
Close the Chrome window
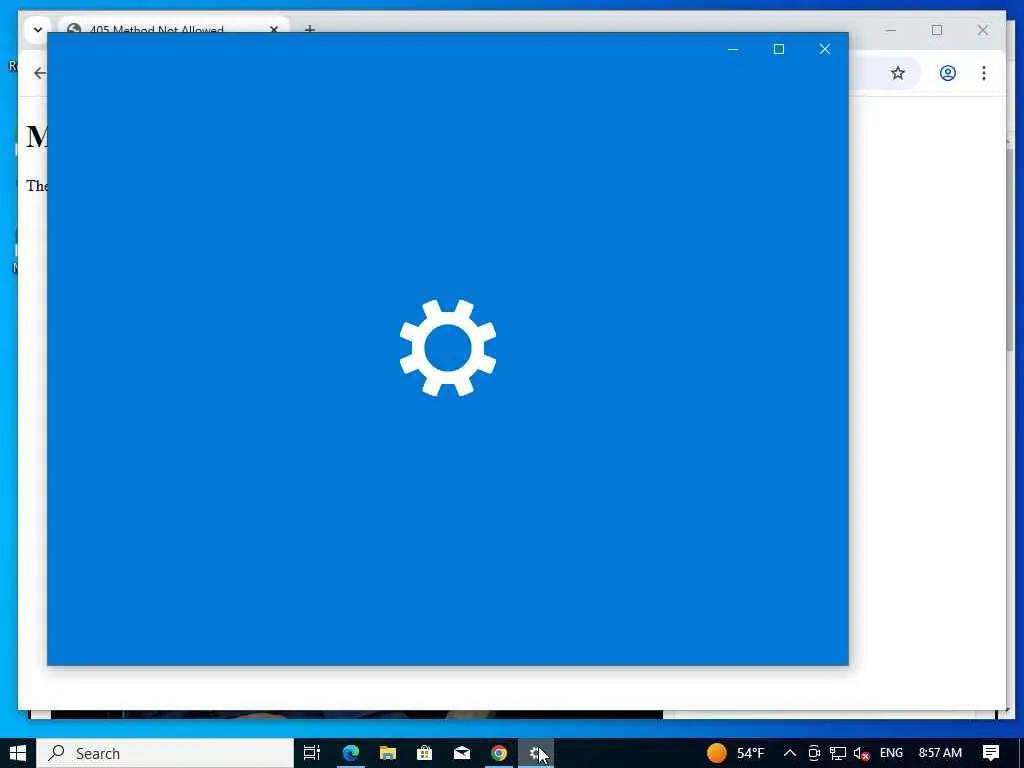(x=983, y=30)
